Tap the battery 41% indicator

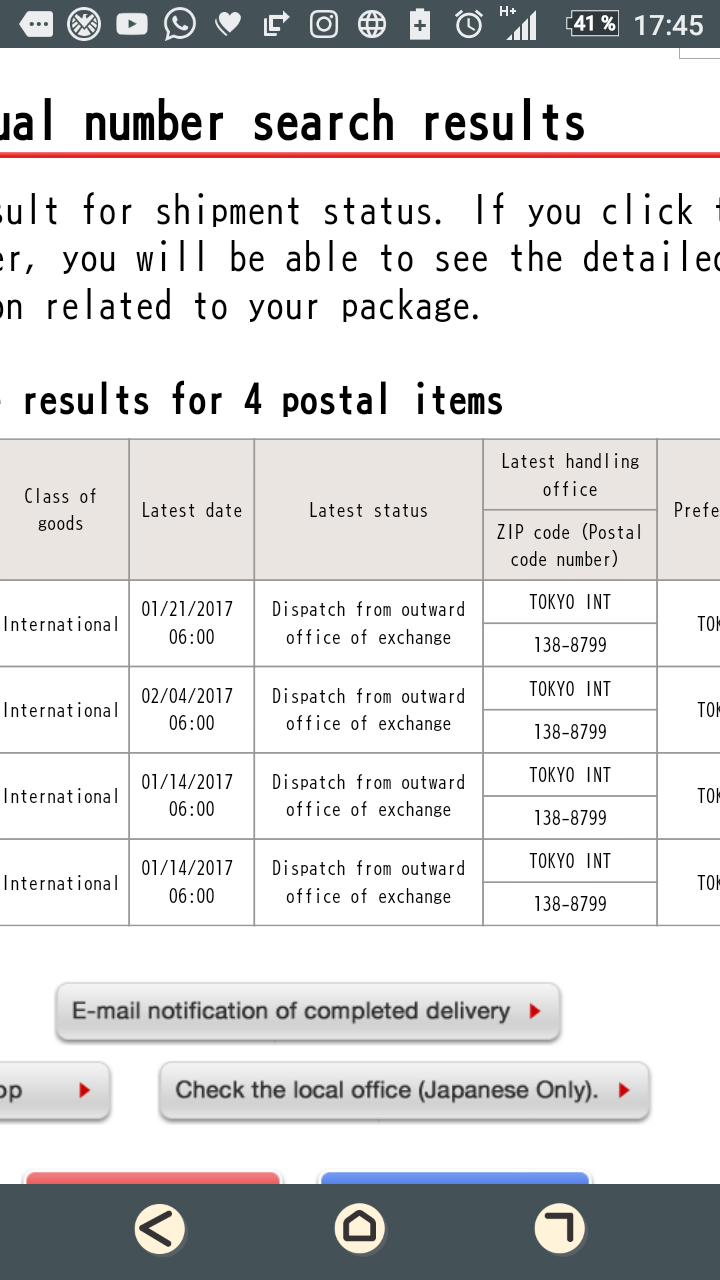(x=592, y=23)
